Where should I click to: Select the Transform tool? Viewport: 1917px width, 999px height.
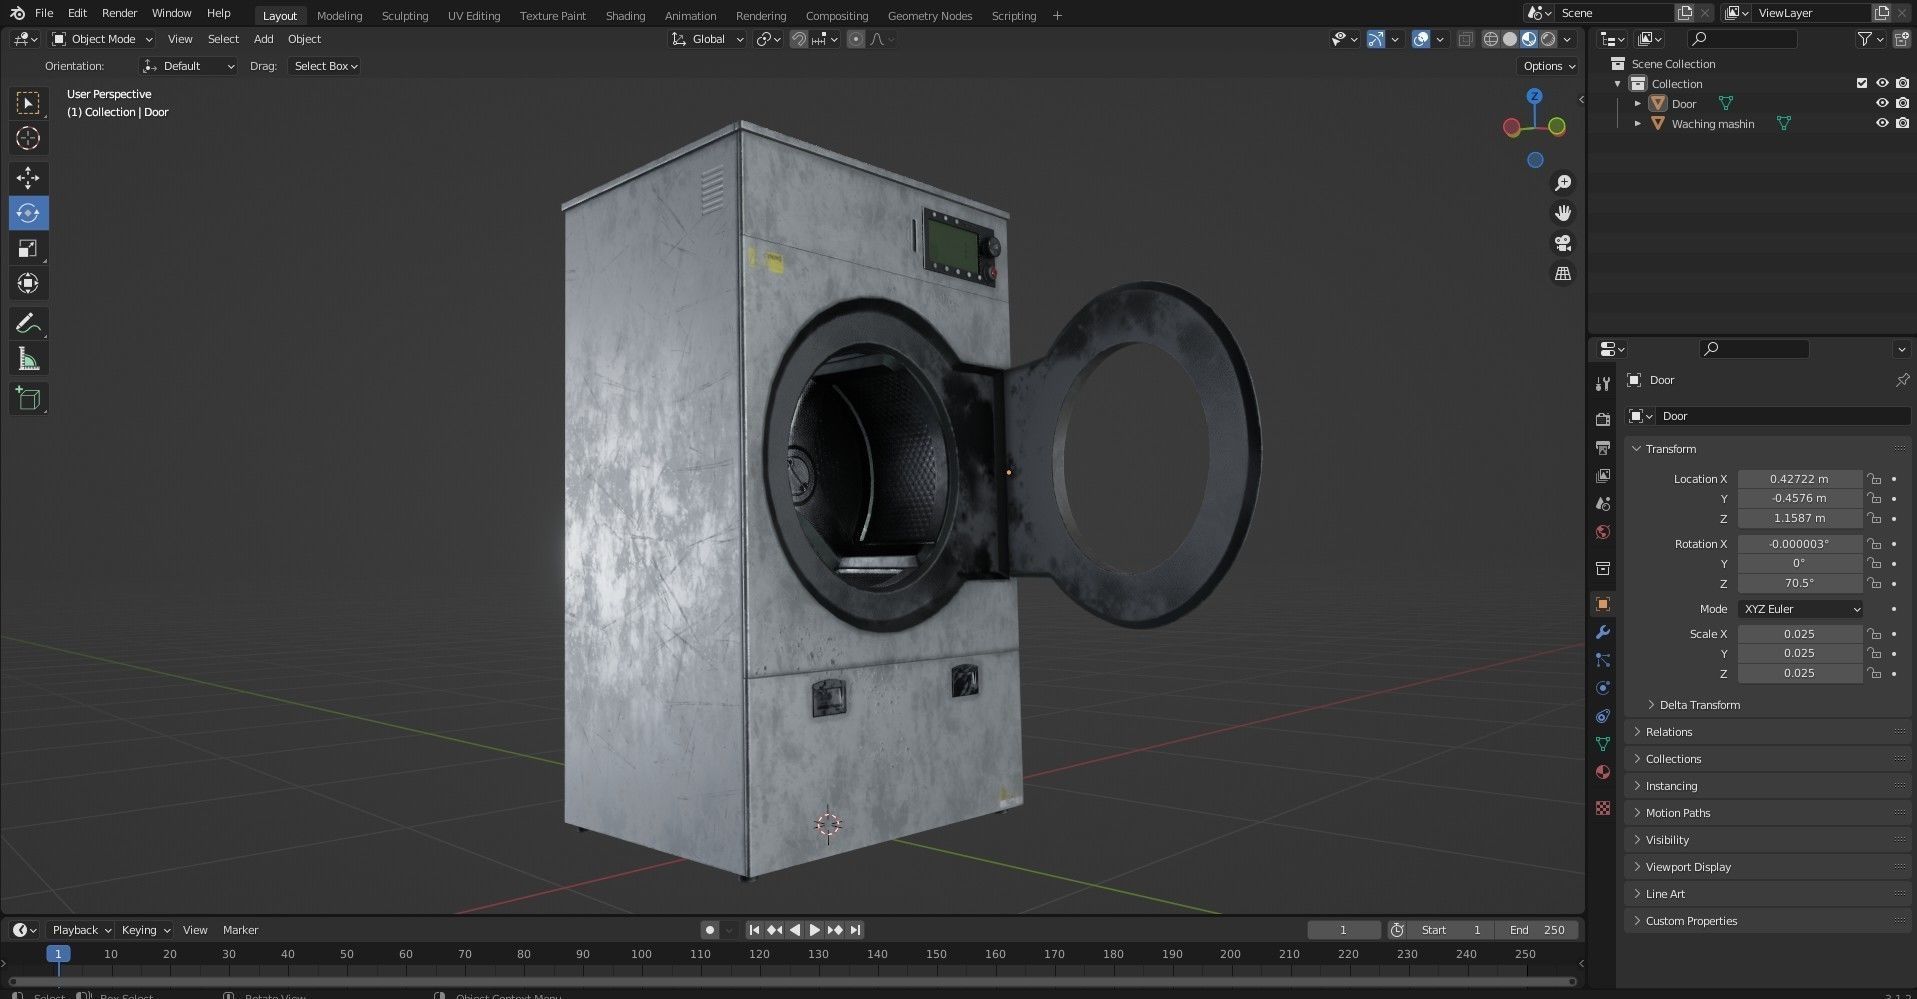coord(28,283)
